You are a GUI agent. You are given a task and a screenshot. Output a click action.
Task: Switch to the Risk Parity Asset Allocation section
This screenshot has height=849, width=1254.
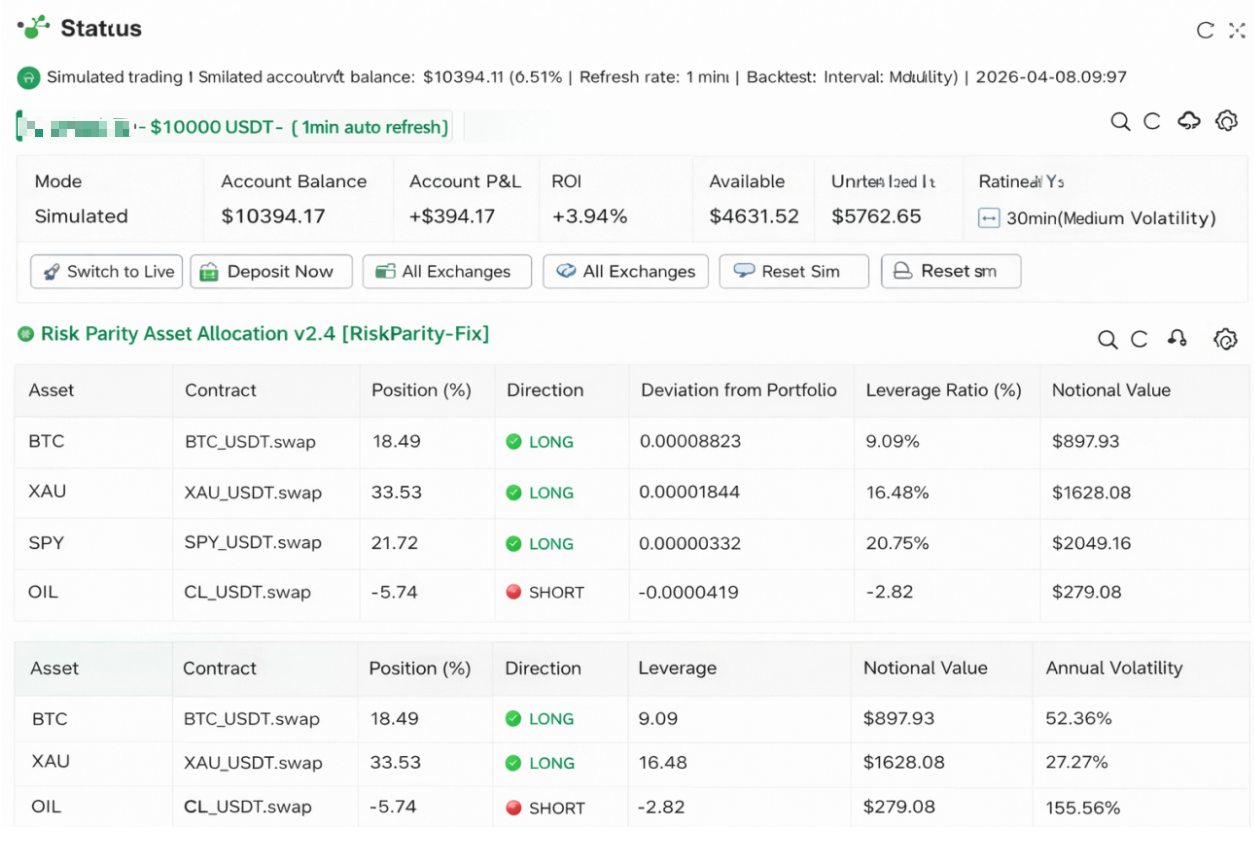(x=252, y=334)
